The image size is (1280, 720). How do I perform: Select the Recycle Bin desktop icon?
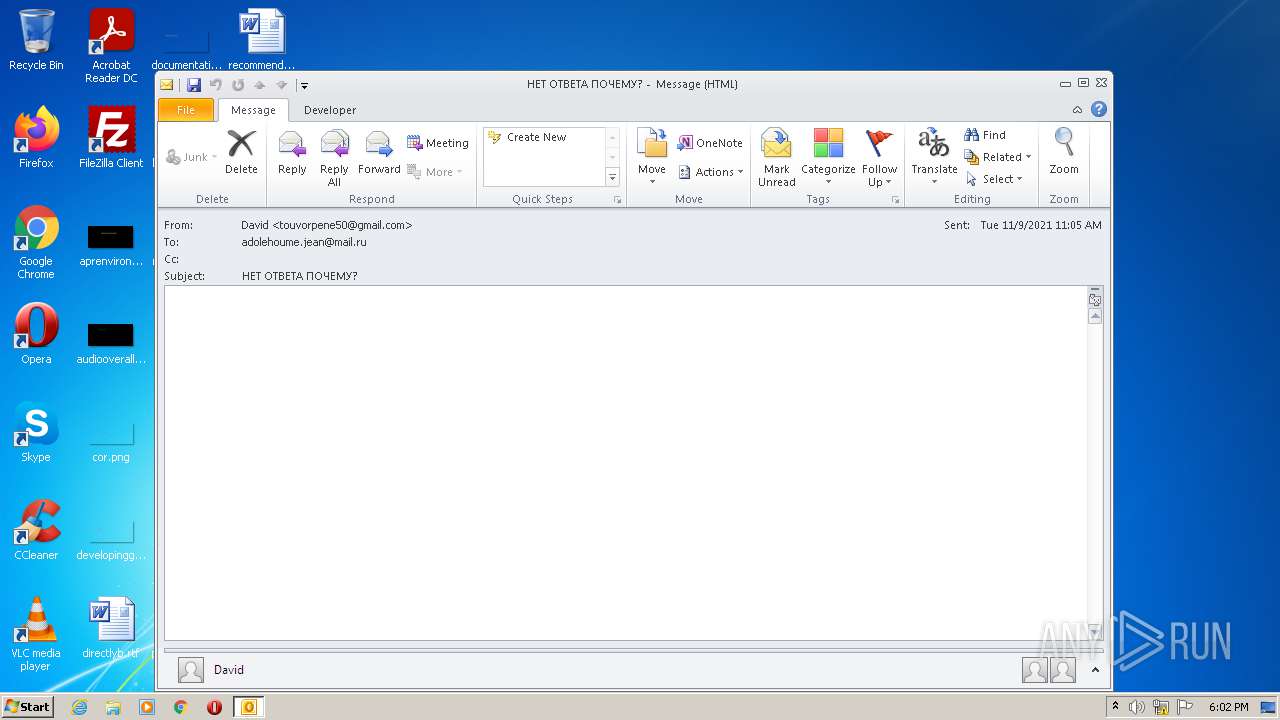[36, 40]
